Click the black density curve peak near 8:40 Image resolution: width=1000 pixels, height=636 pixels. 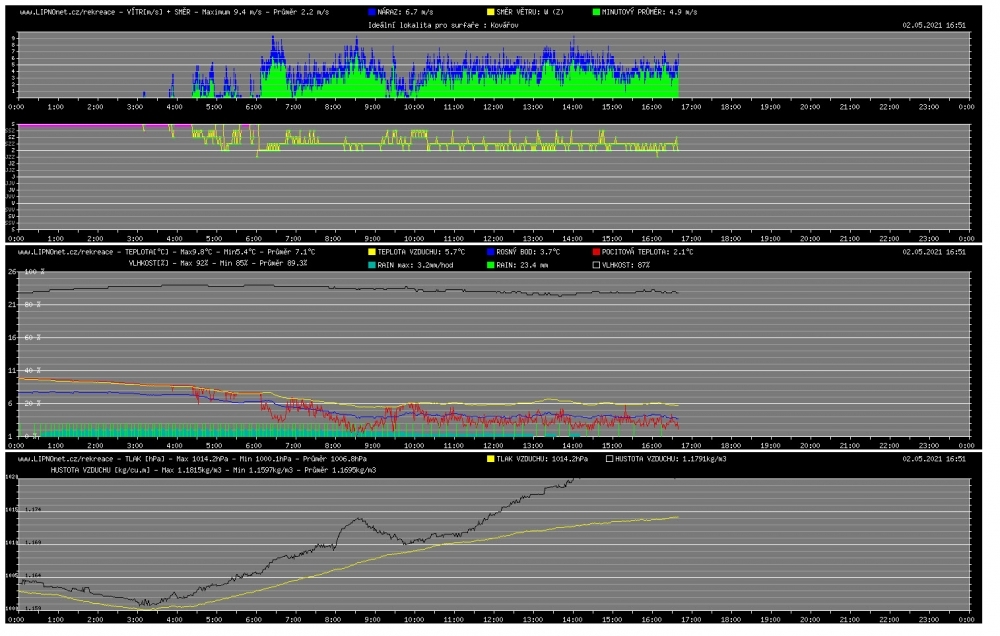(x=357, y=519)
